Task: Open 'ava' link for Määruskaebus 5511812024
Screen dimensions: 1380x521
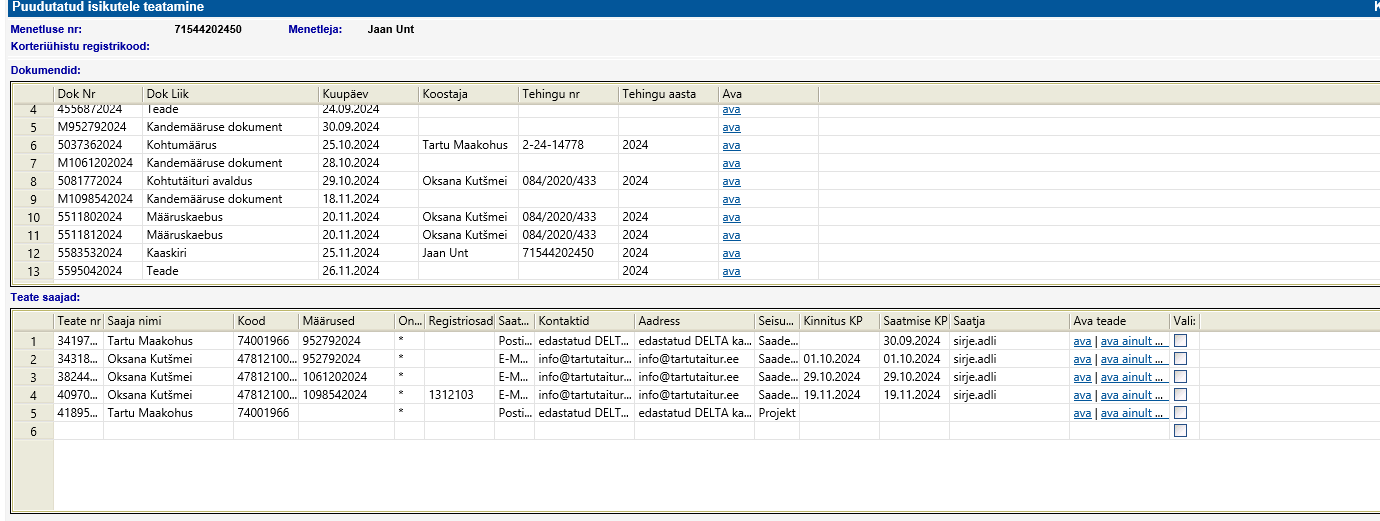Action: coord(731,235)
